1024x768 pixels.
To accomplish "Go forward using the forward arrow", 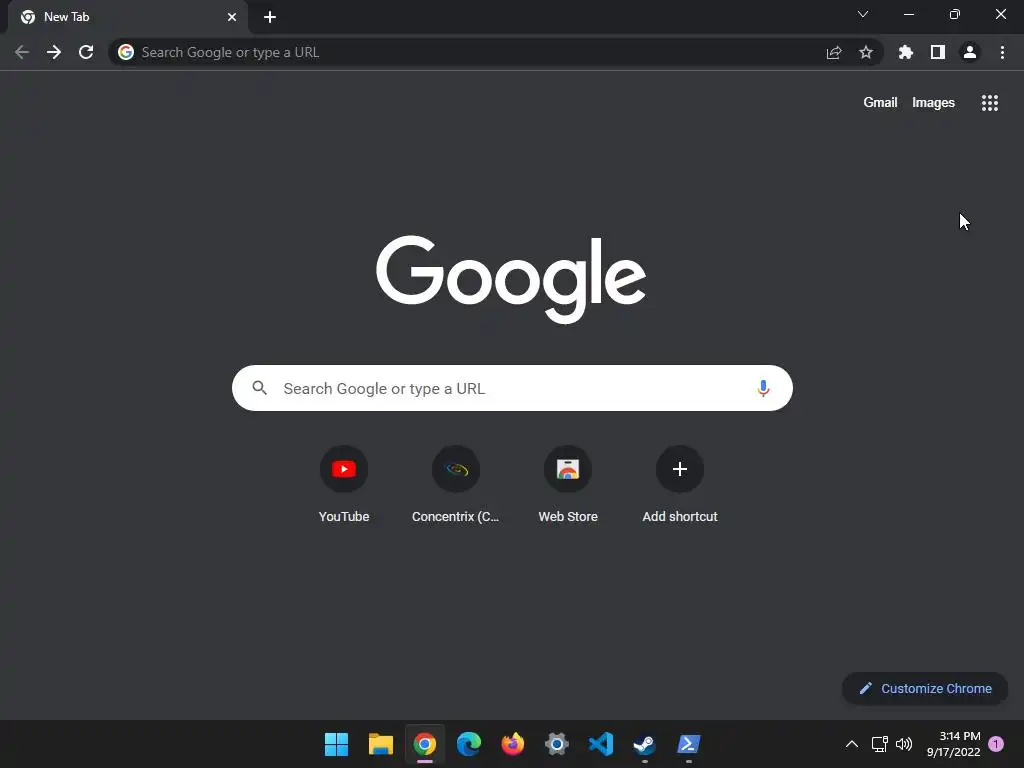I will [54, 52].
